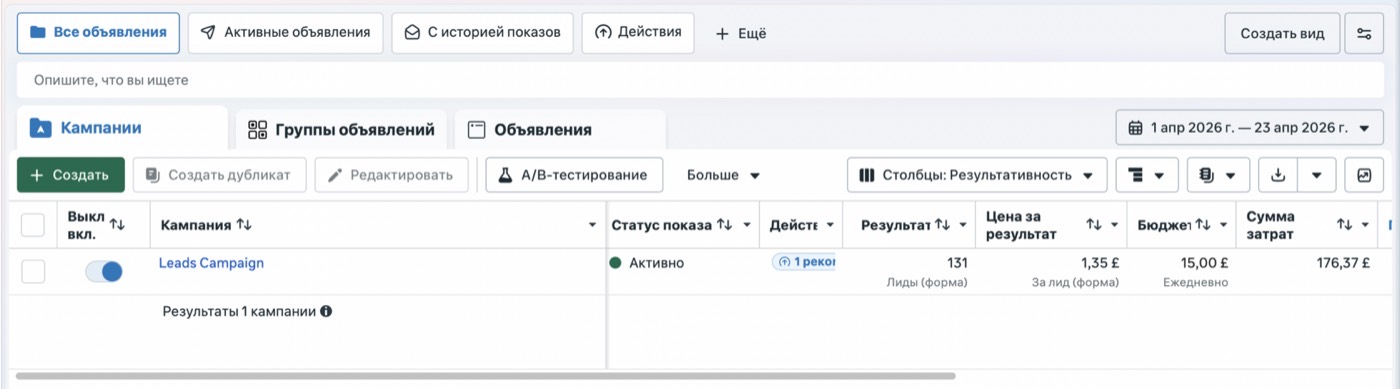
Task: Switch to Группы объявлений tab
Action: click(341, 129)
